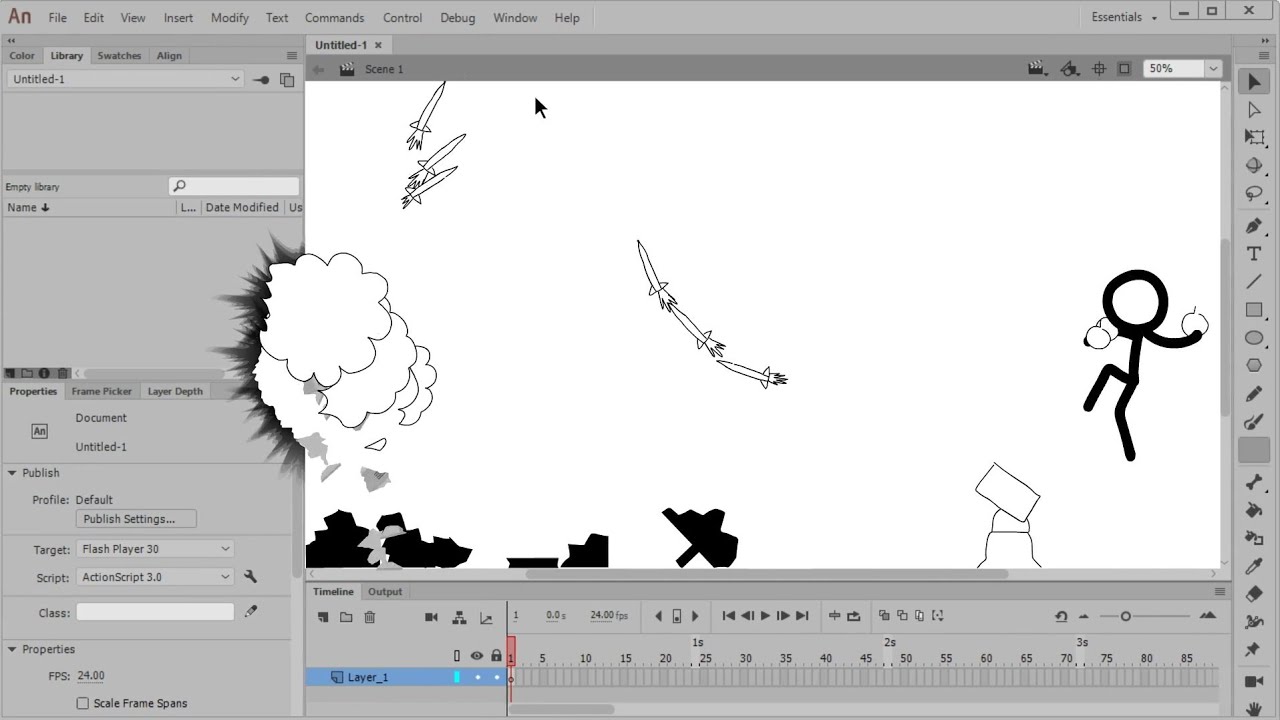Open ActionScript settings wrench icon

pyautogui.click(x=251, y=577)
